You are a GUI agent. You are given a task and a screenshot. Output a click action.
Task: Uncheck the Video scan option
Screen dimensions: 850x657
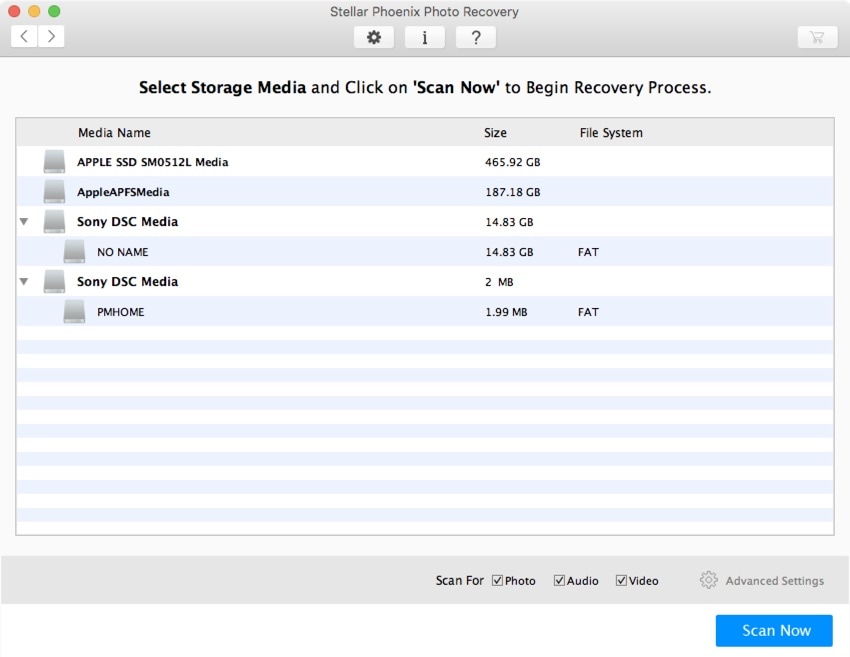[x=621, y=581]
